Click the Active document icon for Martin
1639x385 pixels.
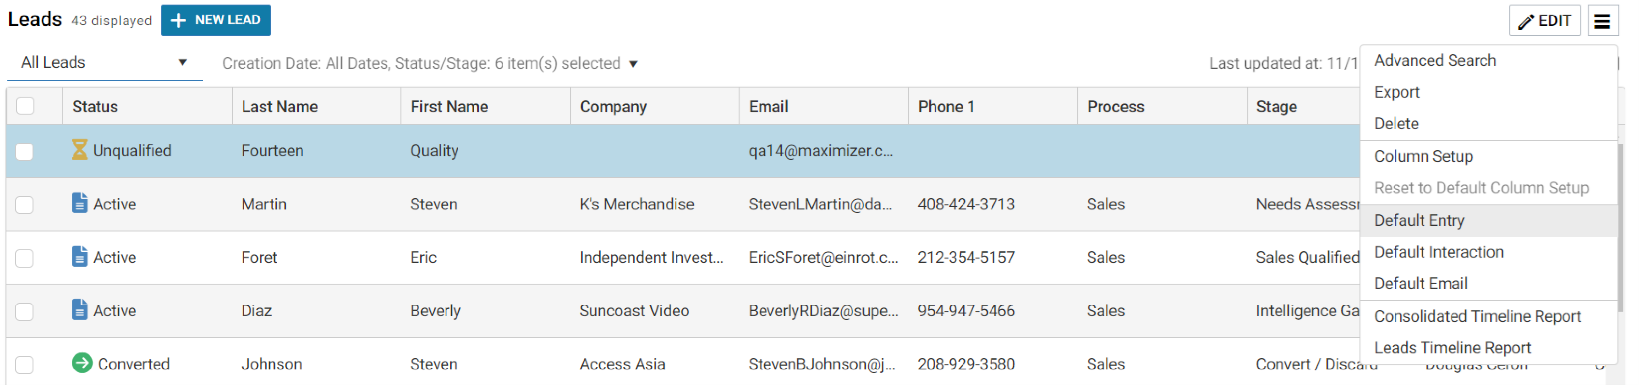click(x=80, y=203)
